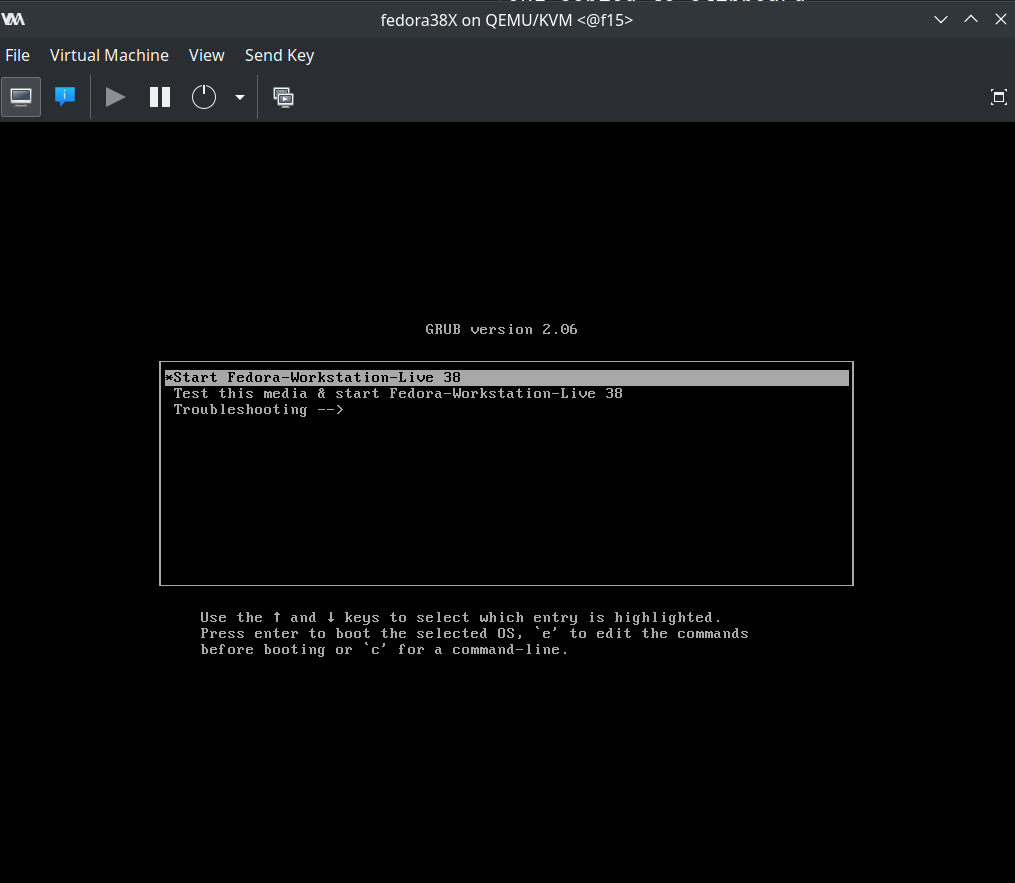Select Test this media & start Fedora entry
Screen dimensions: 1015x883
[507, 394]
